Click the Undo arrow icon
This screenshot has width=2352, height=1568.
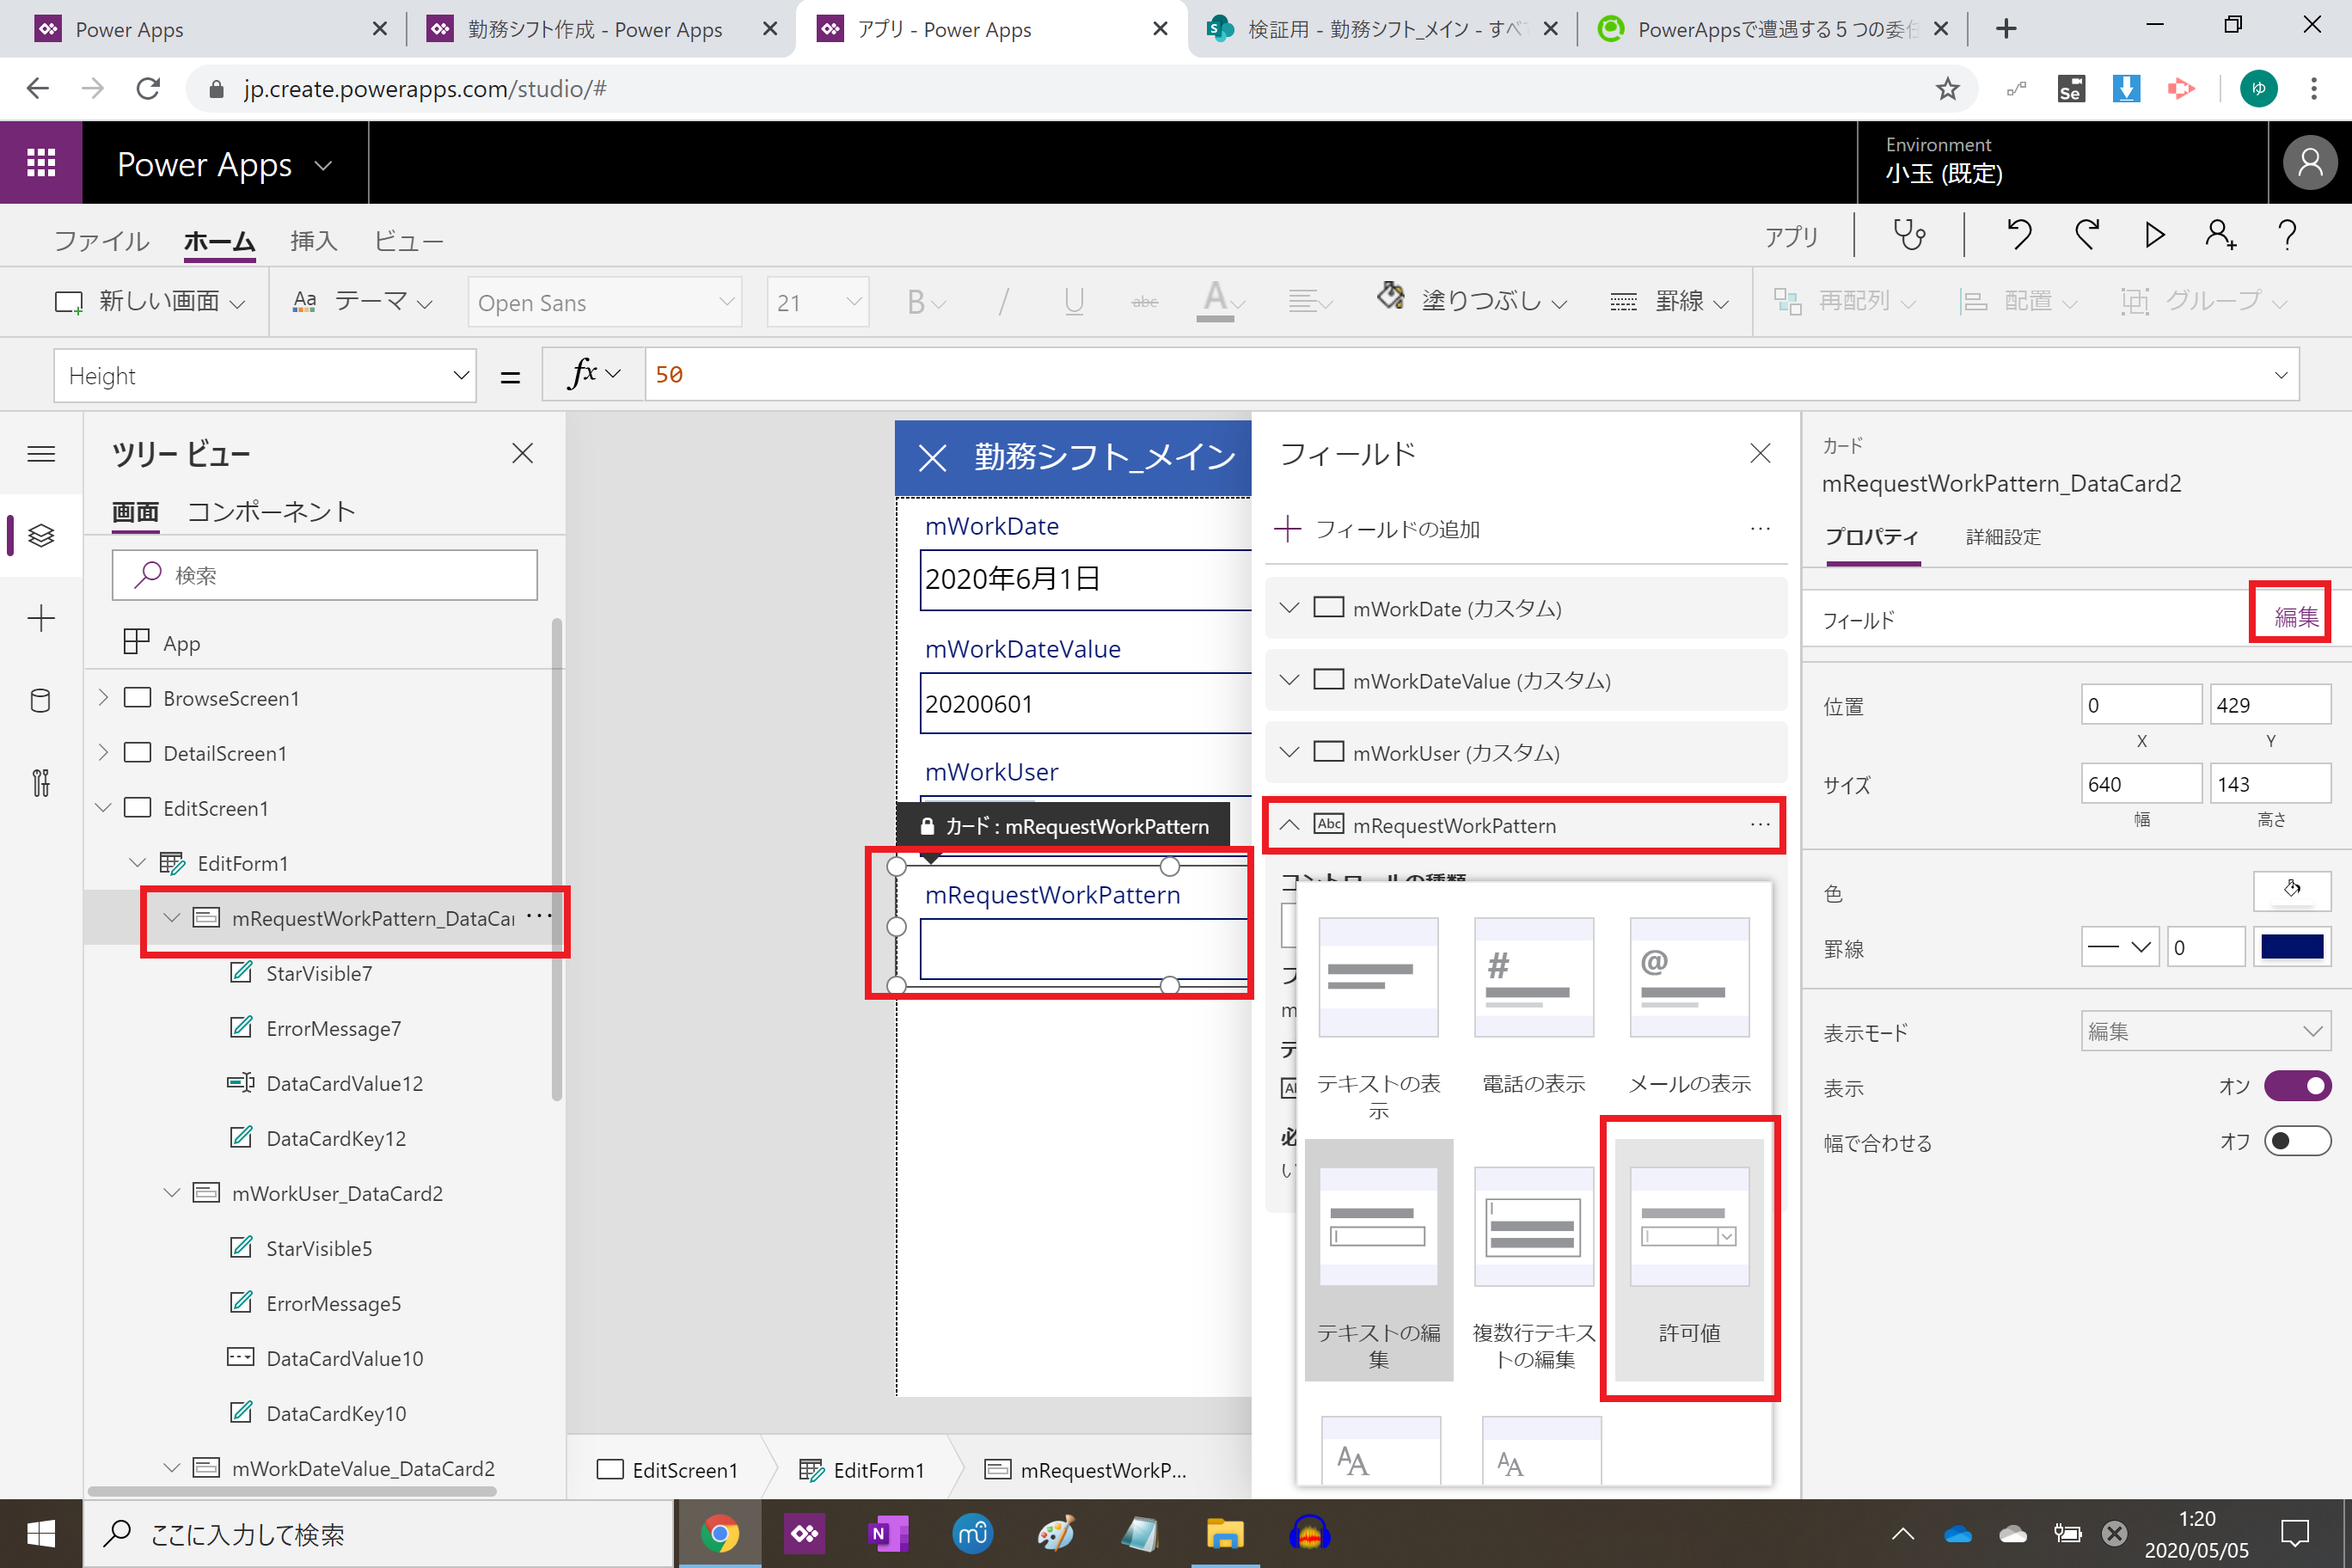coord(2019,236)
